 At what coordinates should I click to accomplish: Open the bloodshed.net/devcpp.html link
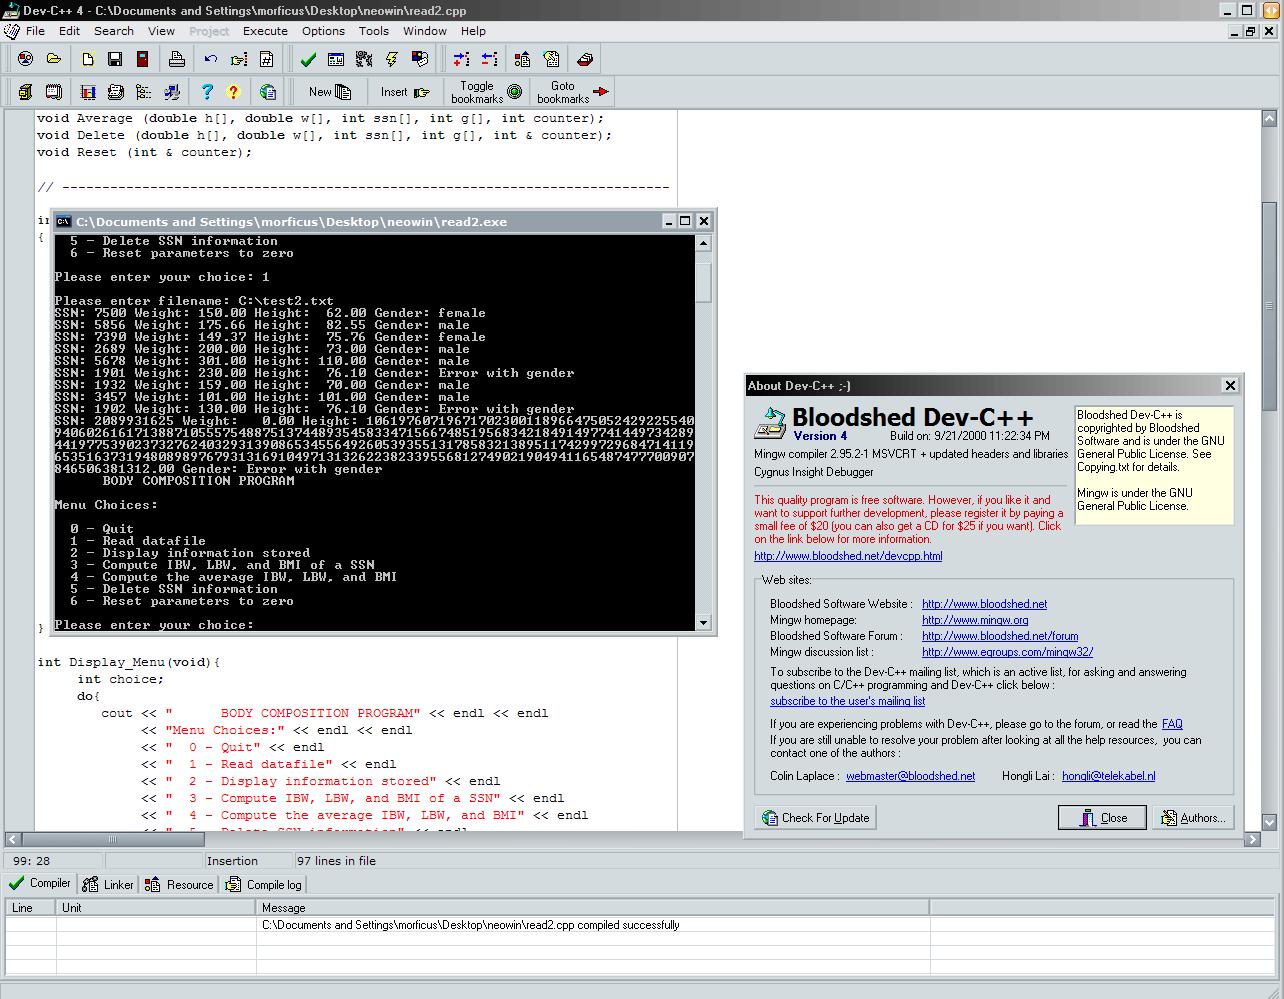pyautogui.click(x=848, y=556)
